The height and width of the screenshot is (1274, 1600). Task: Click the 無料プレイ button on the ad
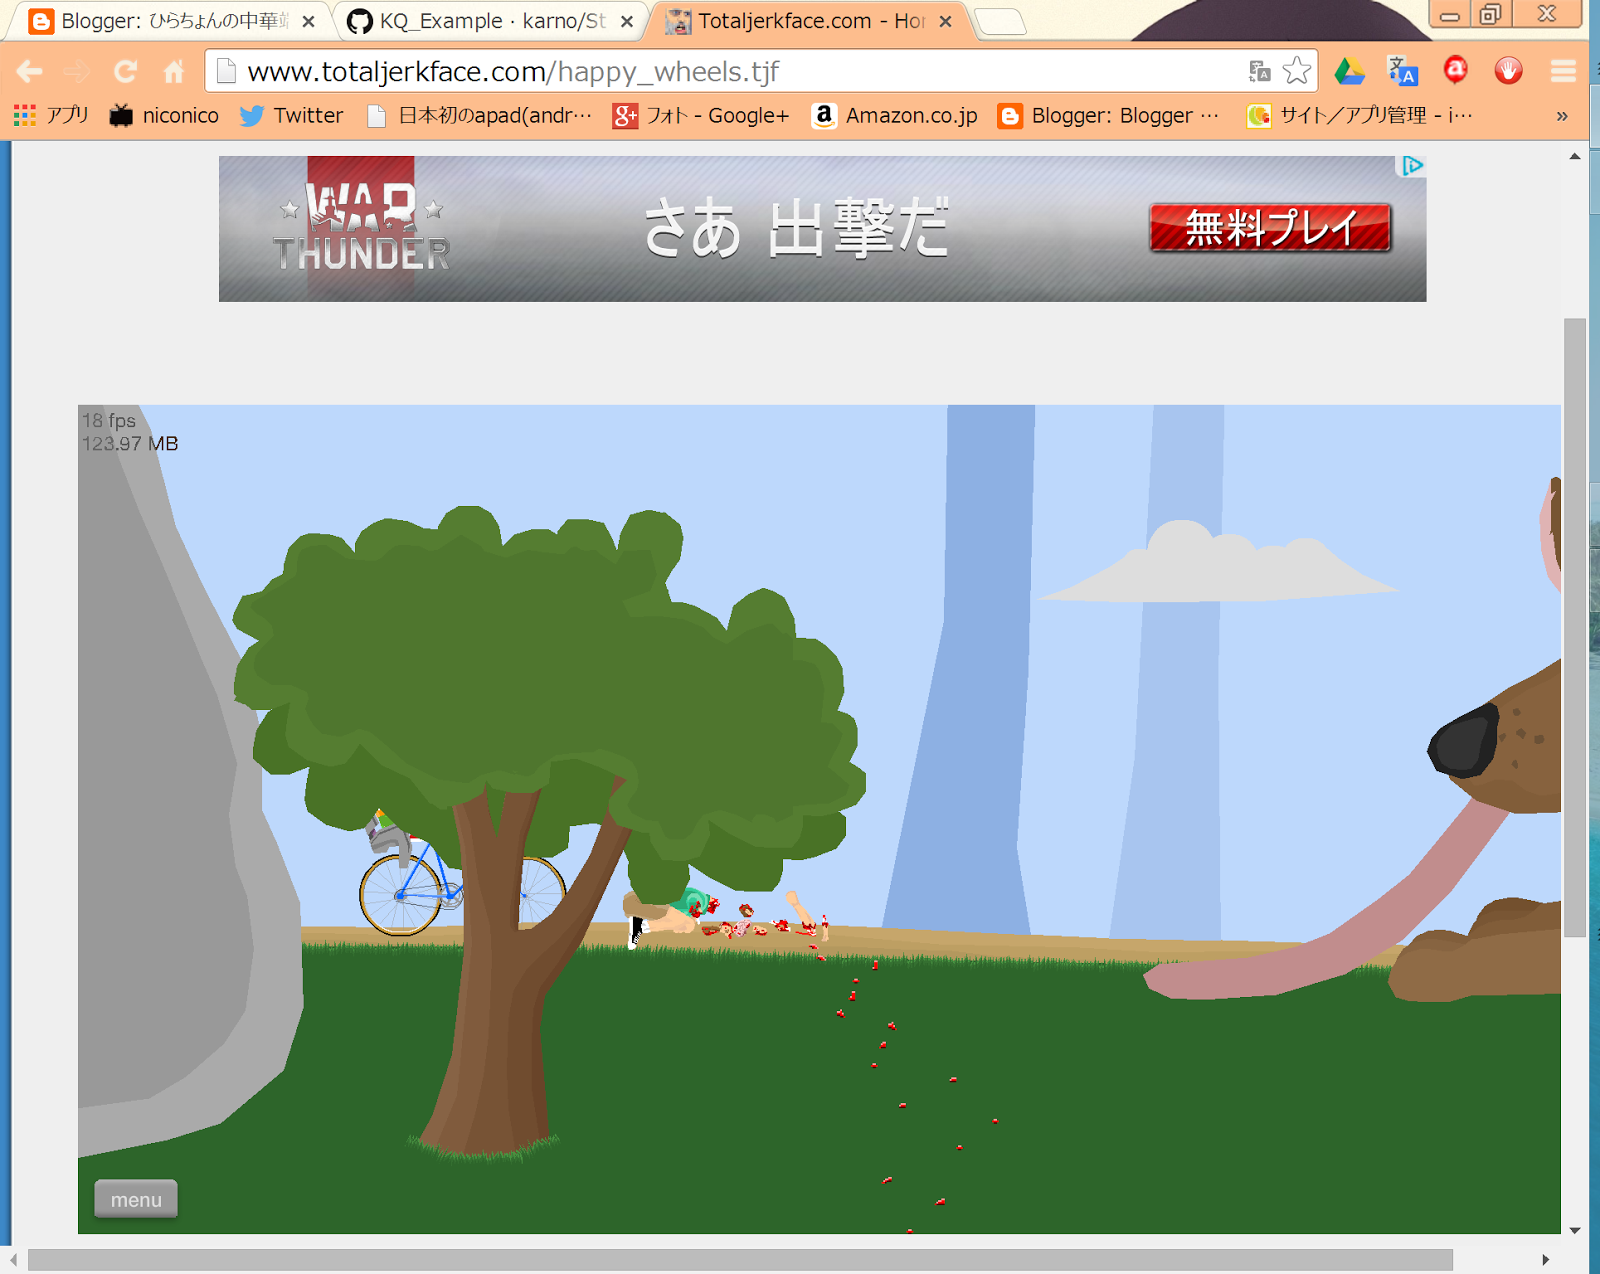tap(1270, 228)
